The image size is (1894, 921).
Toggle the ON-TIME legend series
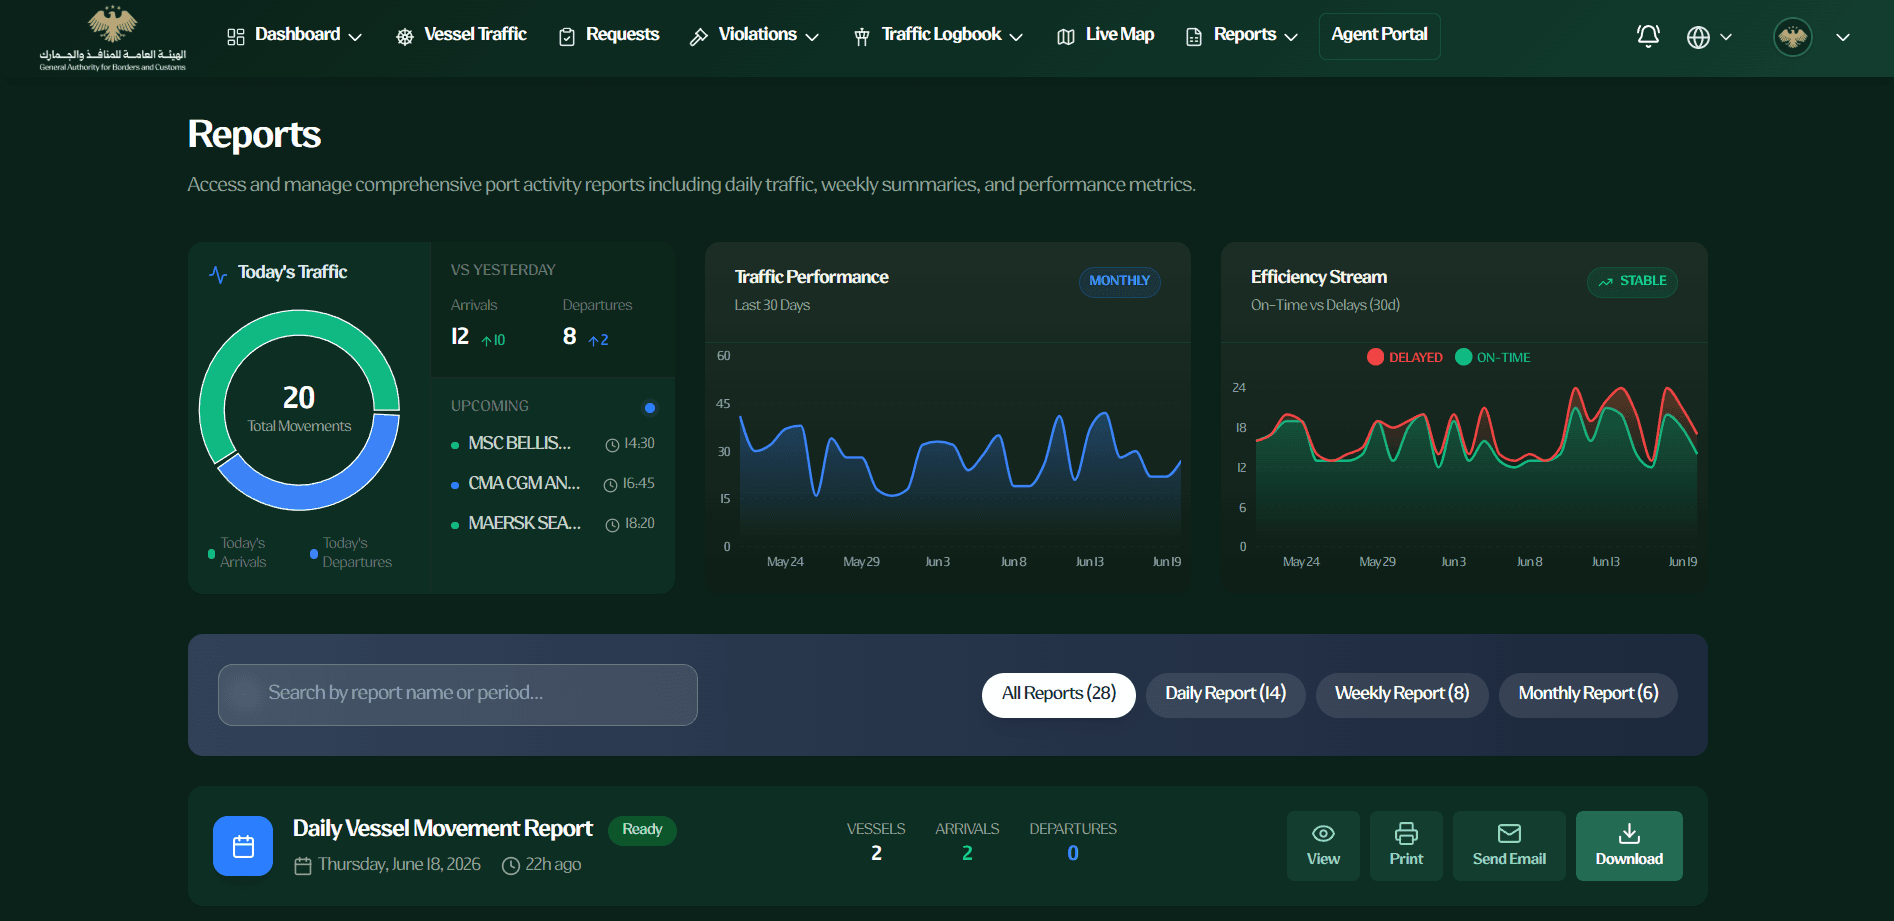pos(1493,357)
